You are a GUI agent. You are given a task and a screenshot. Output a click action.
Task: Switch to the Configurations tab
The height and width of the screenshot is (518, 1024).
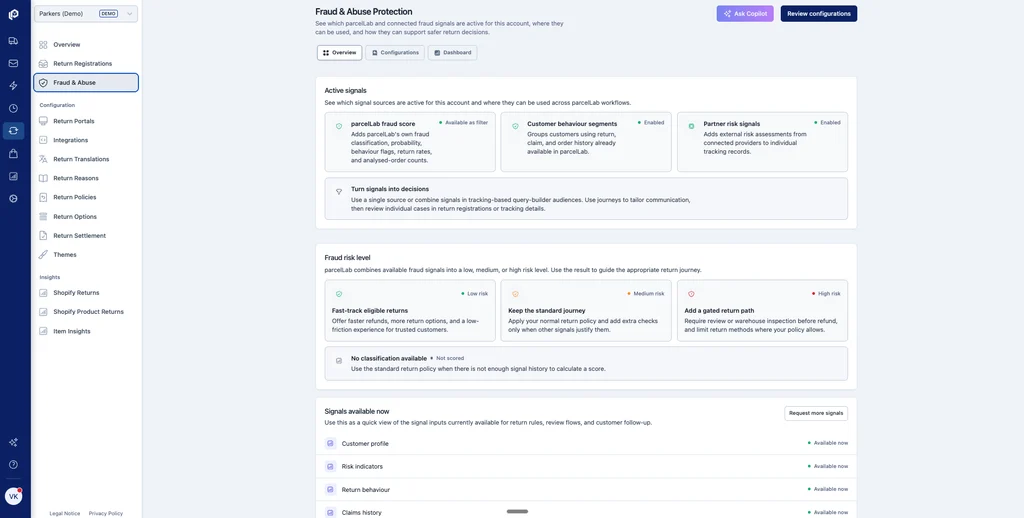pos(395,53)
